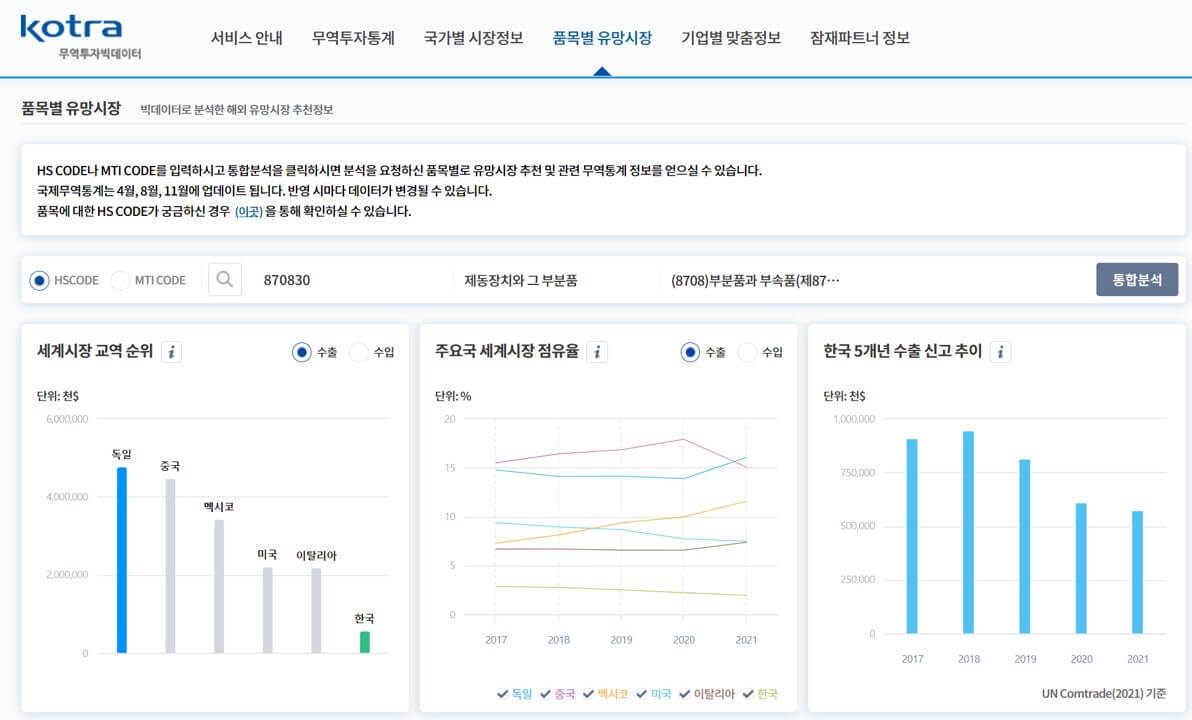
Task: Open the 한국 5개년 수출 신고 추이 info icon
Action: [999, 351]
